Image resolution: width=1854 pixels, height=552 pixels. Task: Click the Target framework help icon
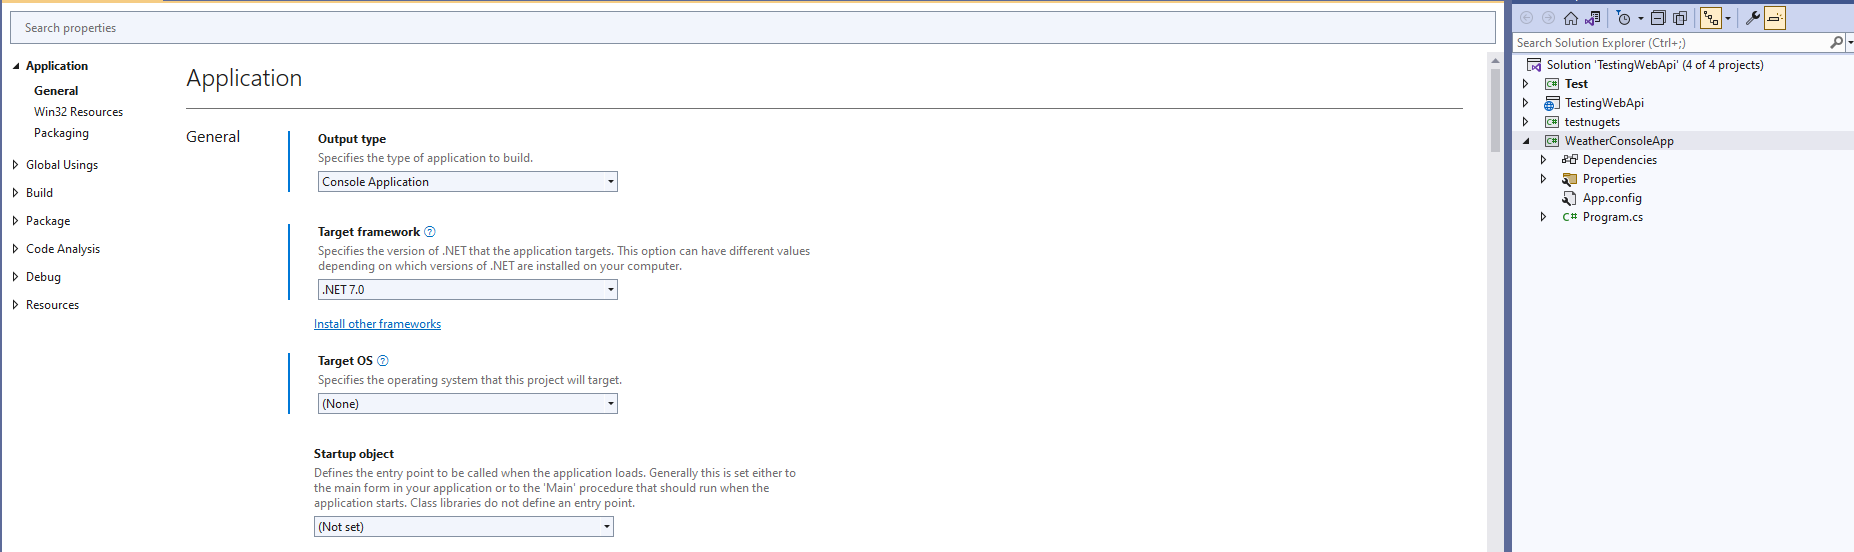pos(430,232)
